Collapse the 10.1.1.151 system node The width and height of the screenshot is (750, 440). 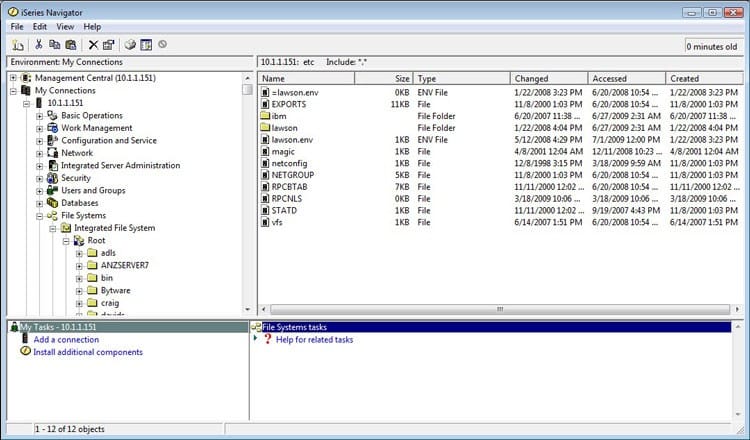26,103
